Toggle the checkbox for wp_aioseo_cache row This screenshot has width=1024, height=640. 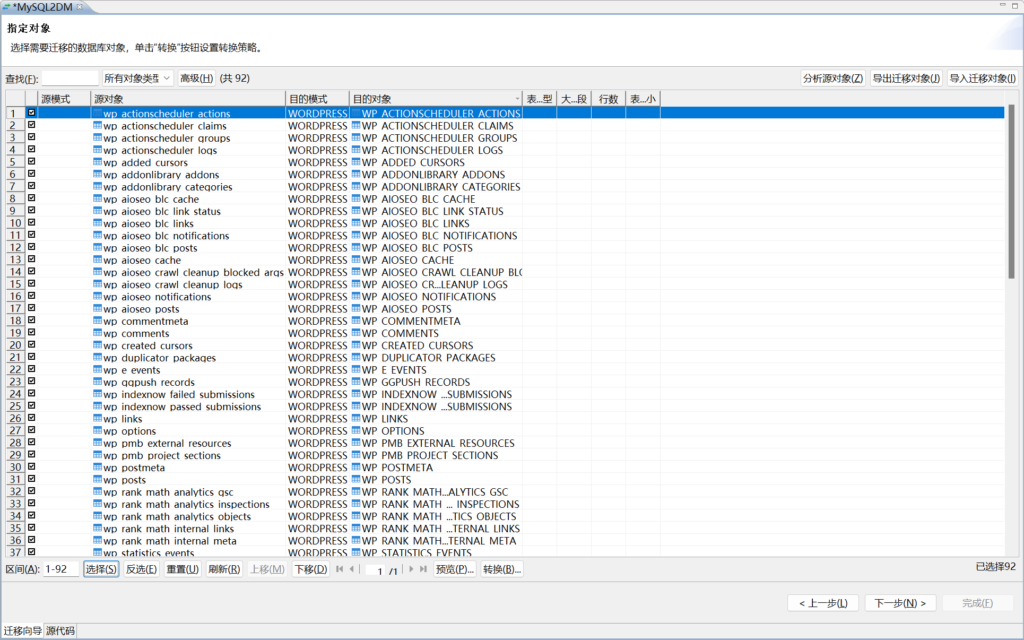(32, 260)
